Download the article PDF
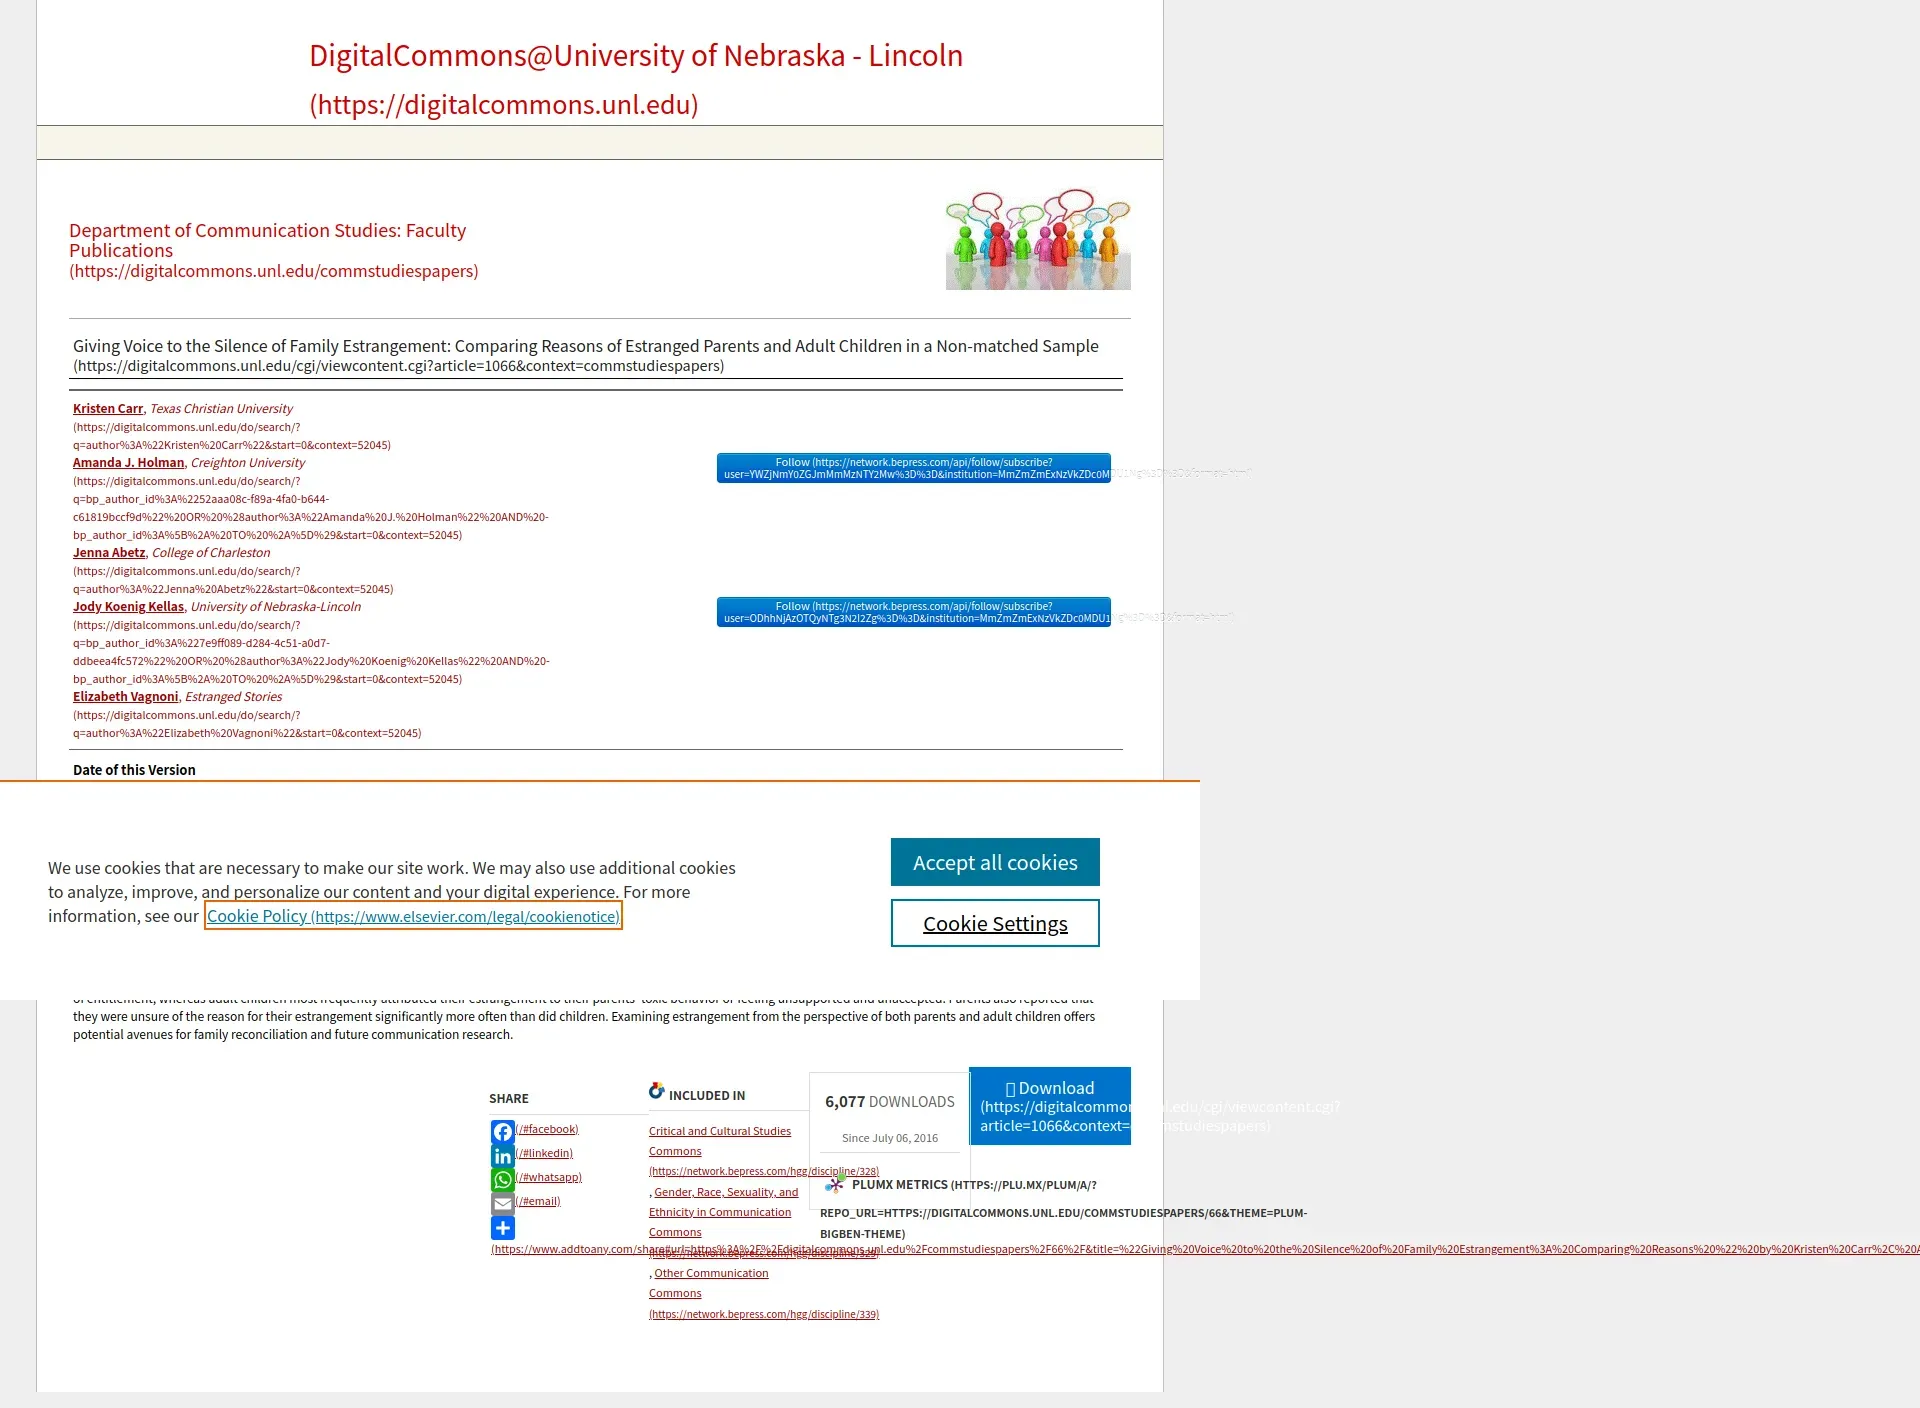This screenshot has height=1408, width=1920. tap(1050, 1106)
